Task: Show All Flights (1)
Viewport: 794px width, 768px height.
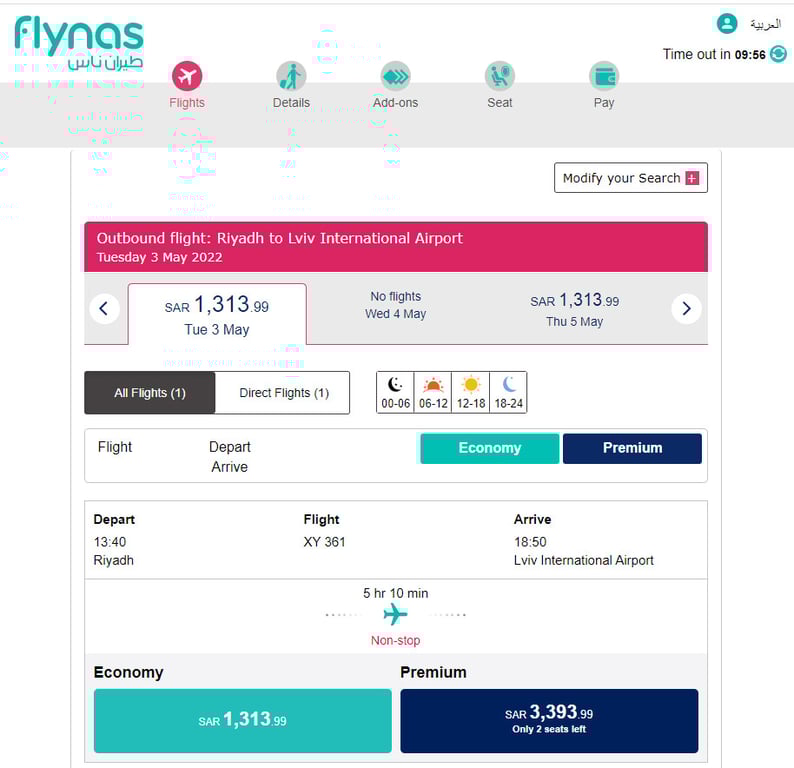Action: [150, 393]
